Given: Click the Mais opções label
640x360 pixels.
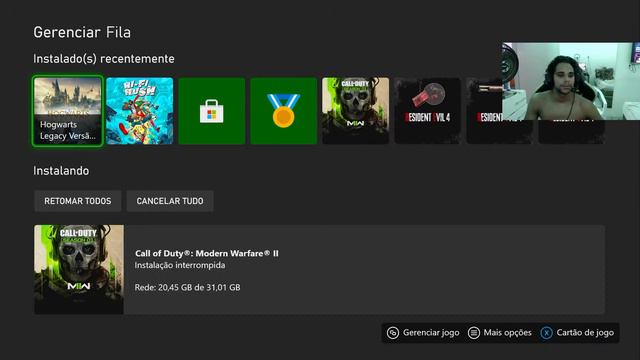Looking at the screenshot, I should coord(507,333).
